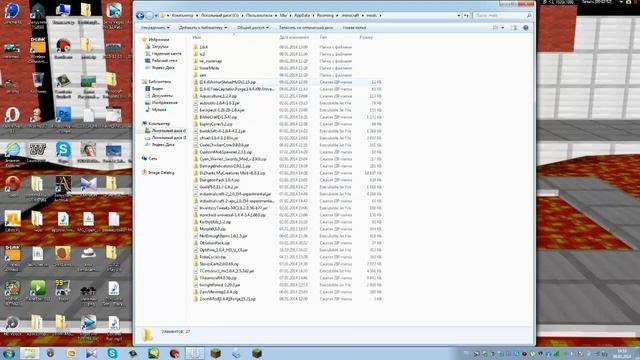Select Documents in the navigation pane
640x360 pixels.
click(x=159, y=96)
